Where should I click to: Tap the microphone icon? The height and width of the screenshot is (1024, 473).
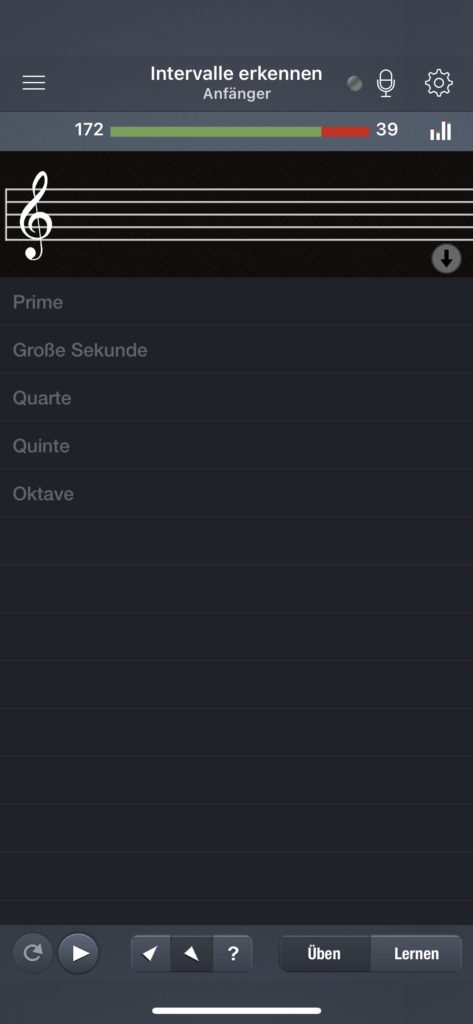[x=386, y=83]
